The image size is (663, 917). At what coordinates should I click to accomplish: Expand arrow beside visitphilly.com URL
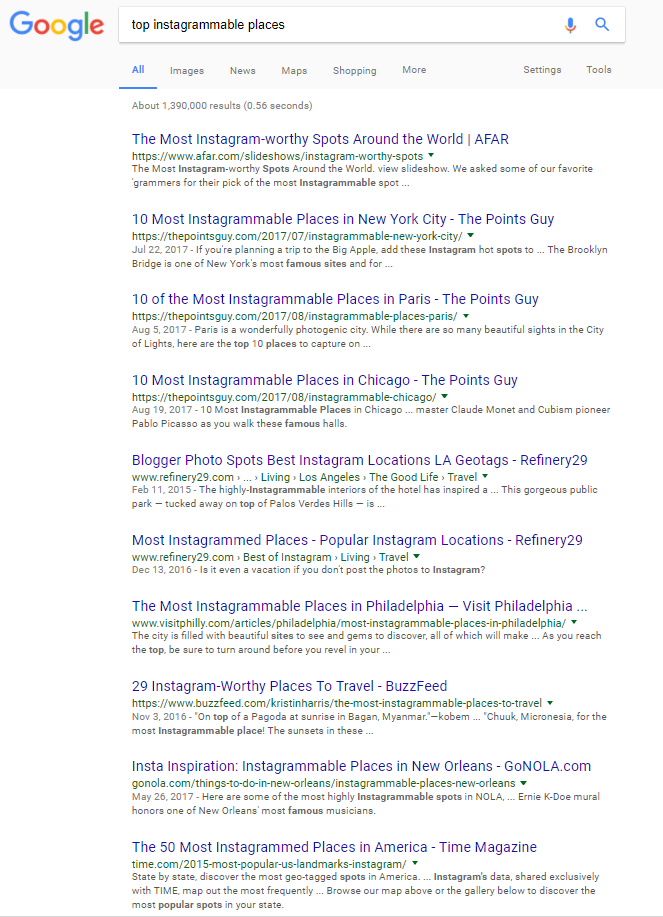pyautogui.click(x=574, y=622)
